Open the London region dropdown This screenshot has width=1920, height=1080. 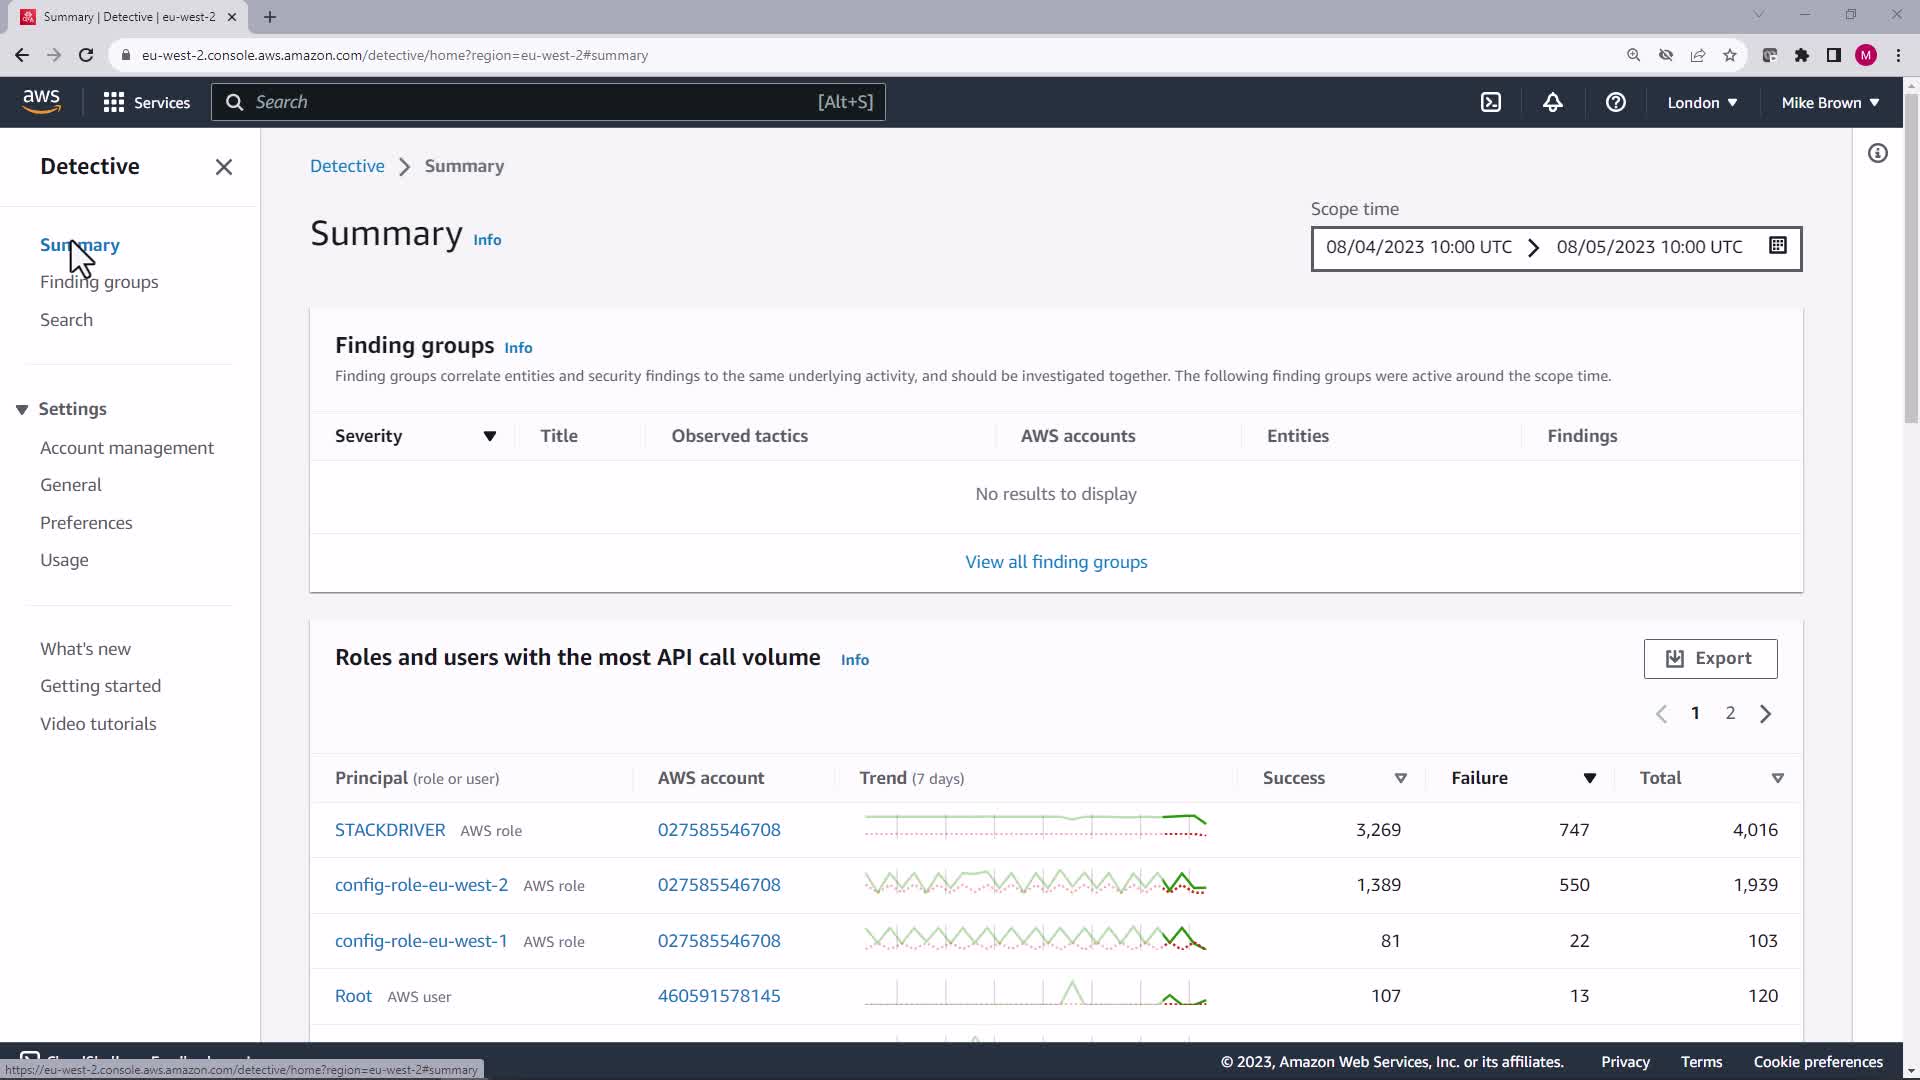point(1702,102)
